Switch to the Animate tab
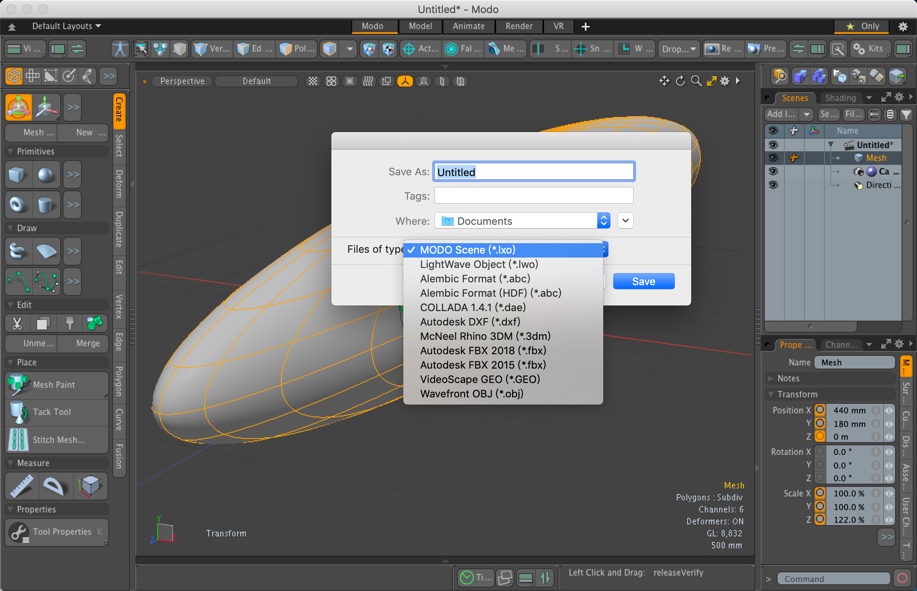 [471, 27]
